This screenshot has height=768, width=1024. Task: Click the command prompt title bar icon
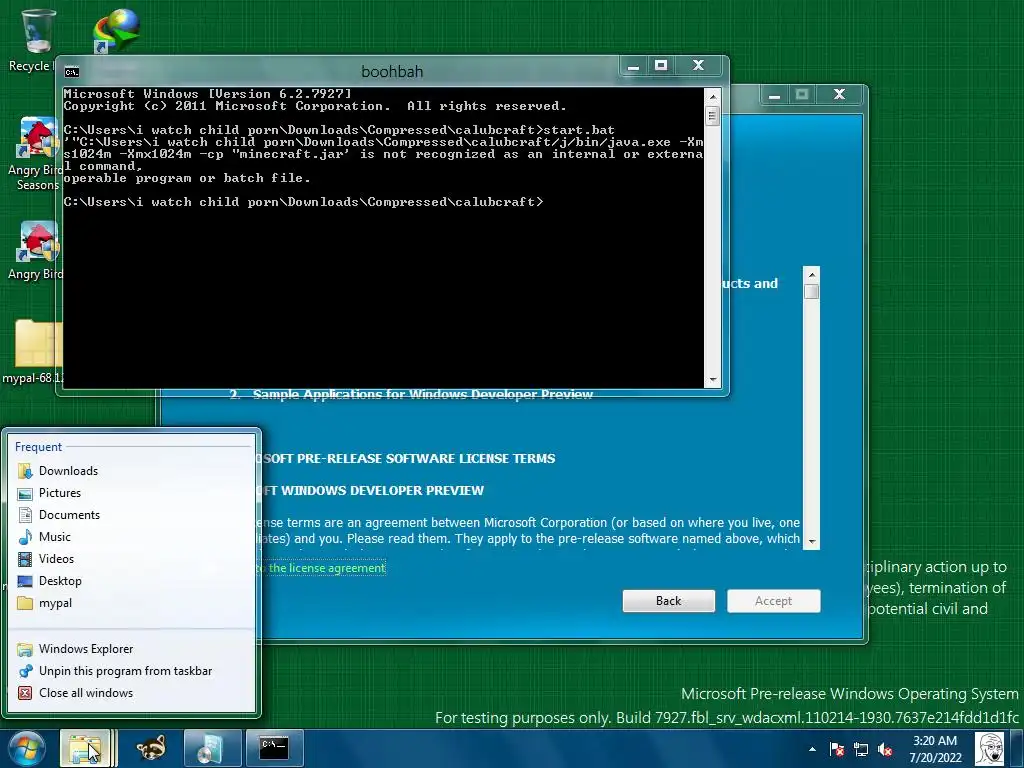coord(72,72)
